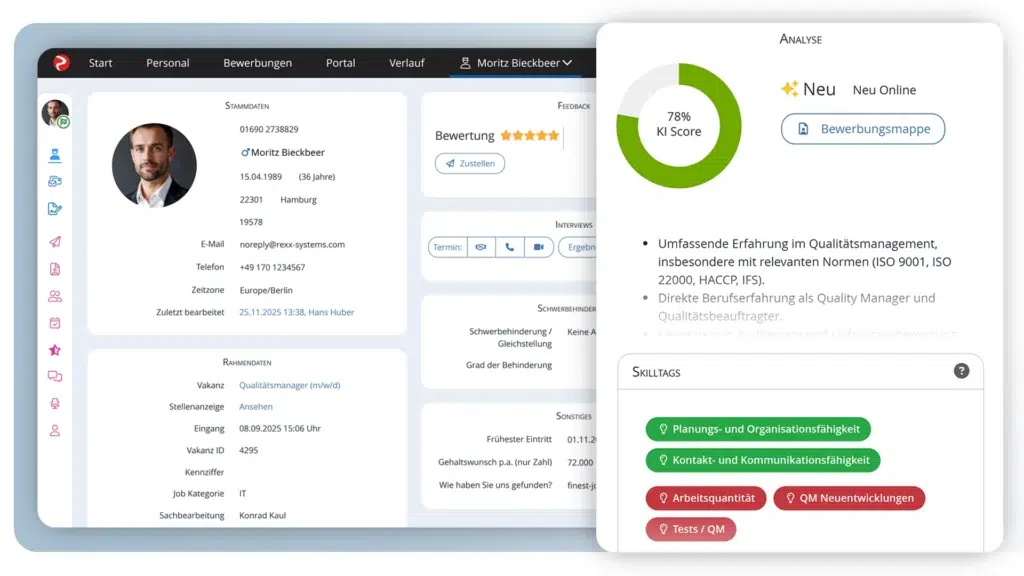The width and height of the screenshot is (1024, 576).
Task: Open the Bewerbungsmappe button
Action: pos(862,129)
